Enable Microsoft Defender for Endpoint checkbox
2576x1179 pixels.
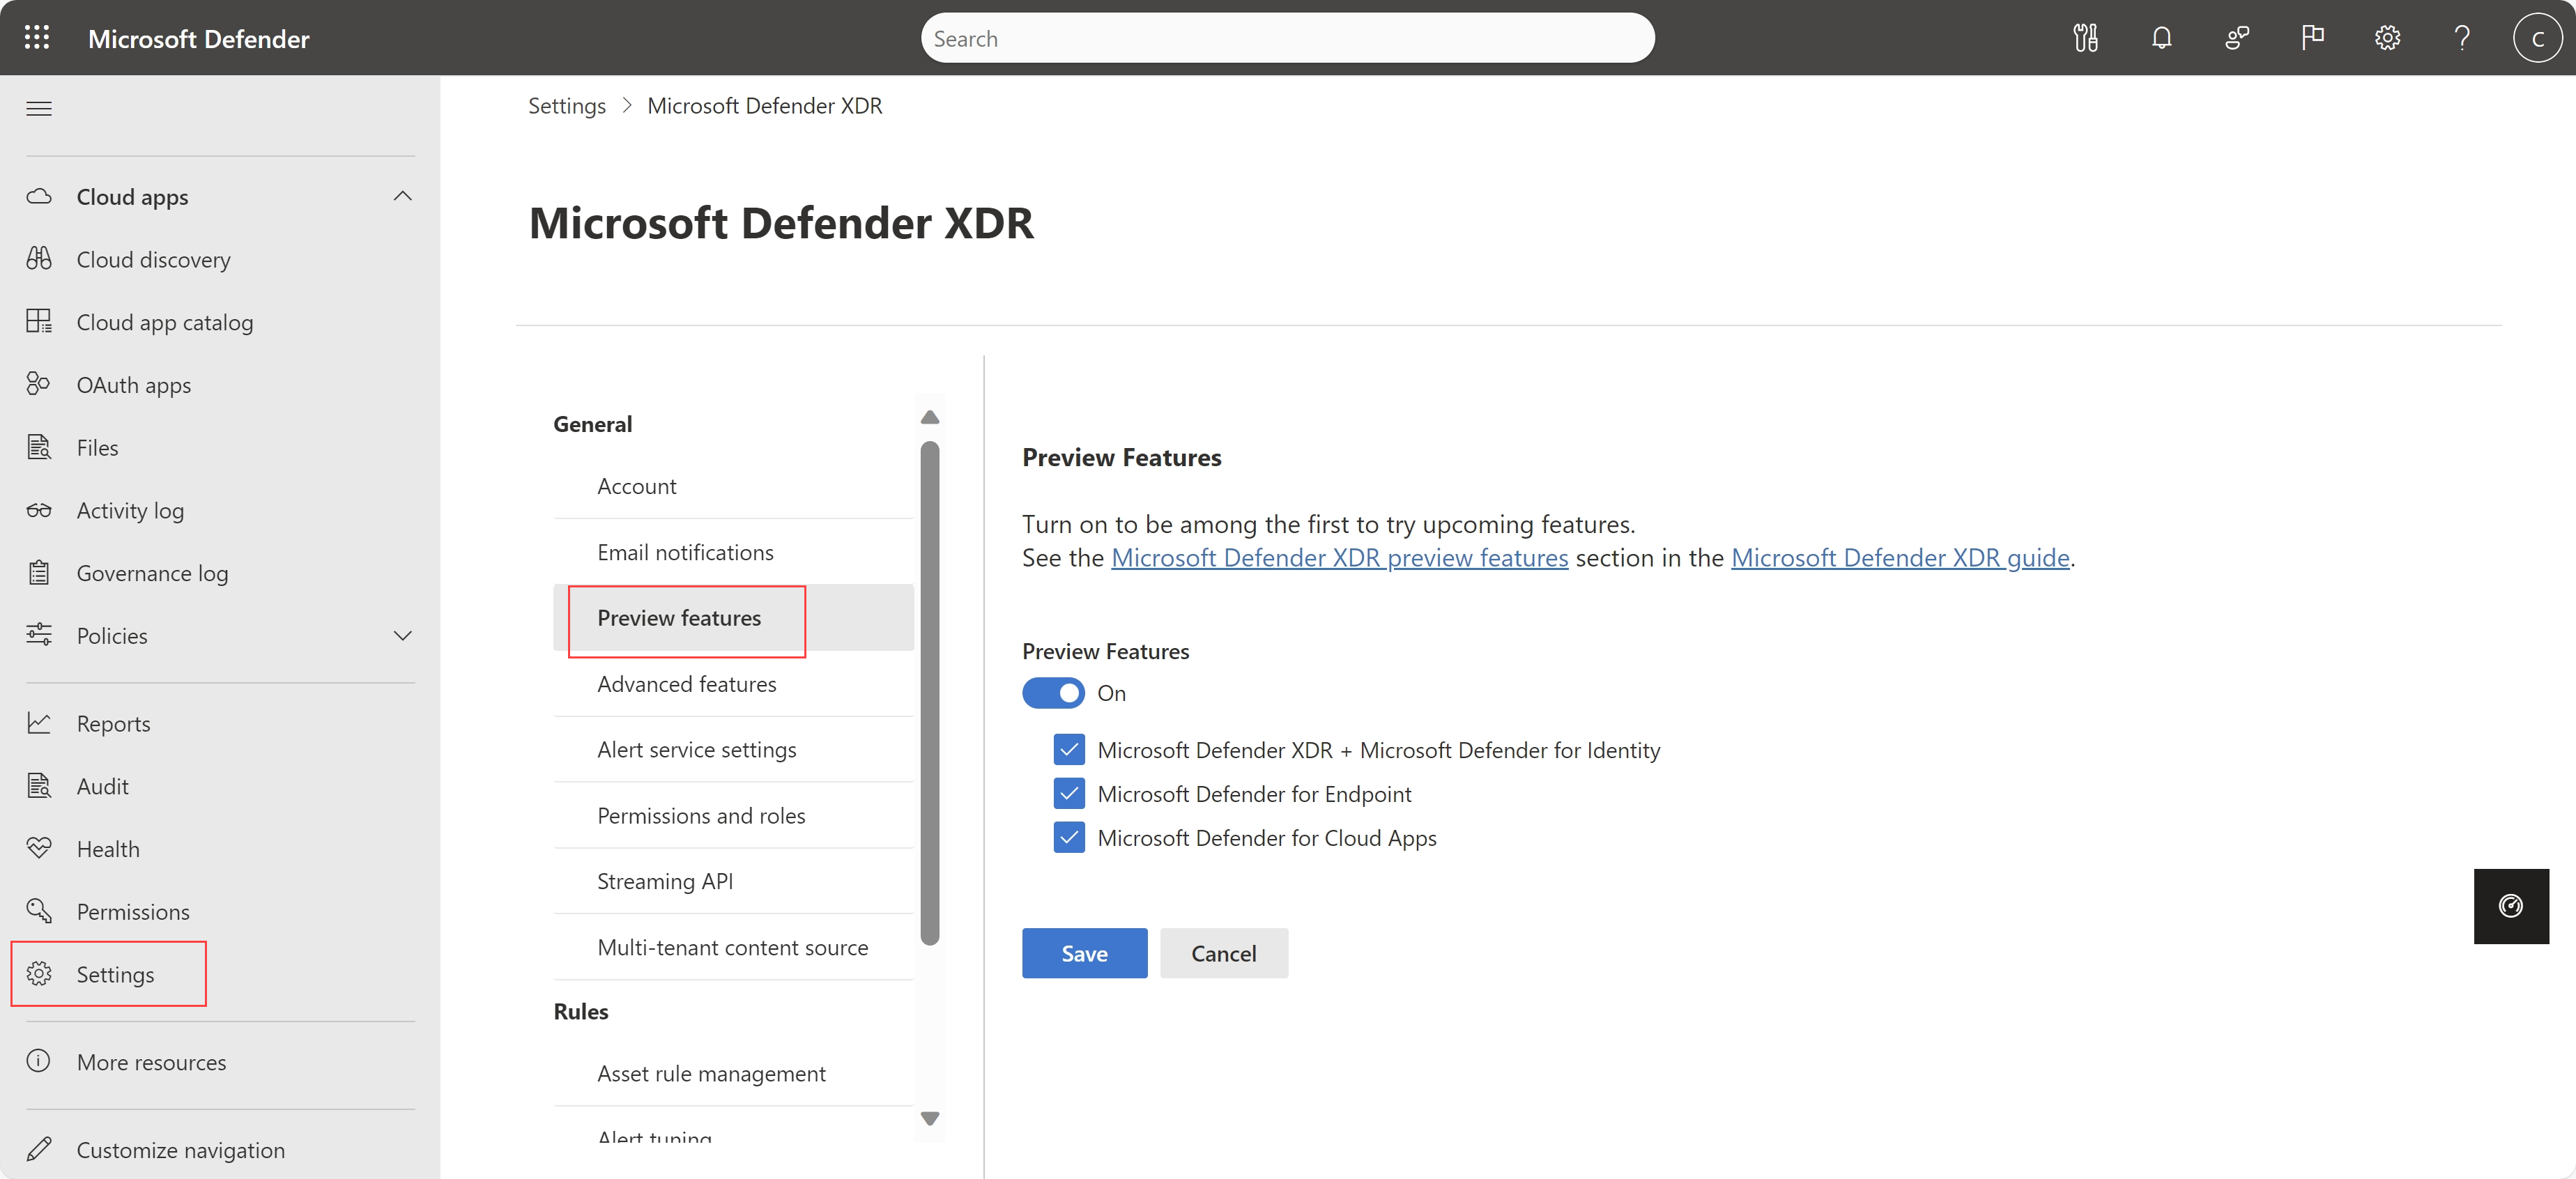1068,793
